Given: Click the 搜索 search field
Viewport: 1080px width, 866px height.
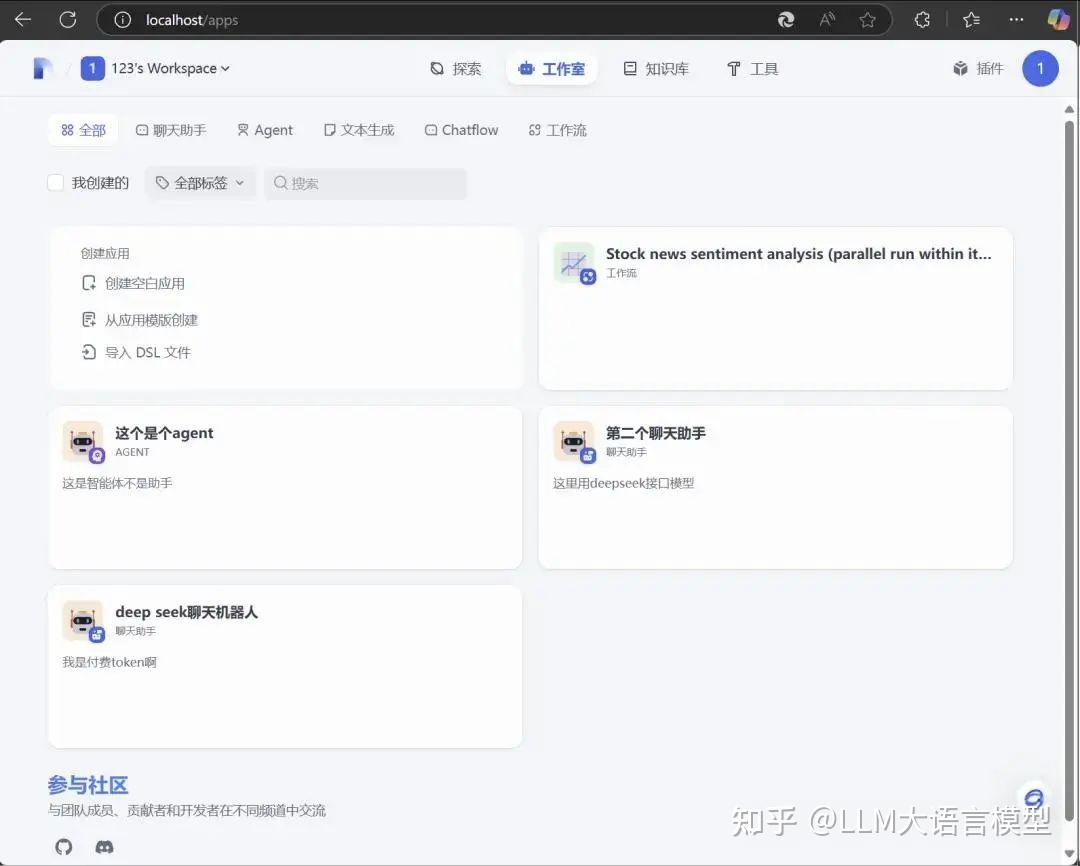Looking at the screenshot, I should pos(366,183).
